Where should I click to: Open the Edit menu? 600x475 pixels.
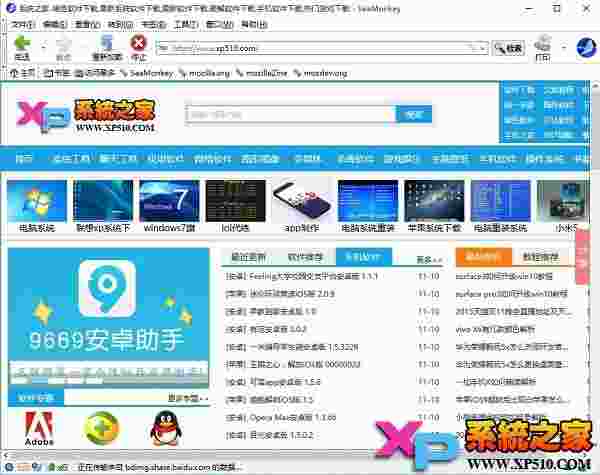(x=55, y=25)
